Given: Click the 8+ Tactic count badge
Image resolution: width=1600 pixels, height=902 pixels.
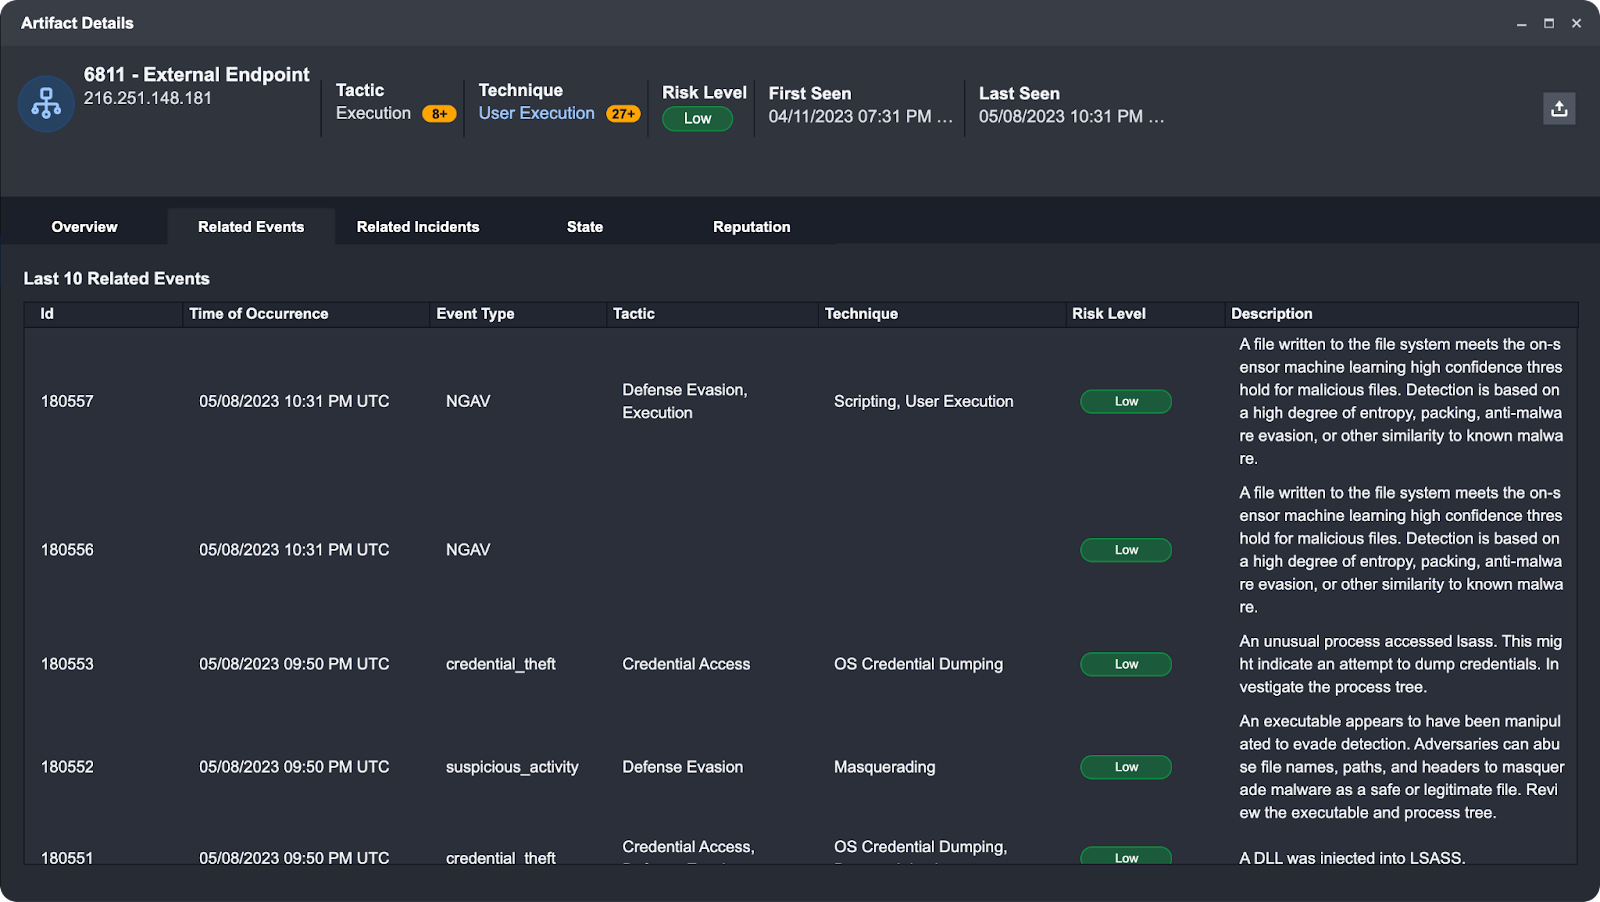Looking at the screenshot, I should pos(439,114).
